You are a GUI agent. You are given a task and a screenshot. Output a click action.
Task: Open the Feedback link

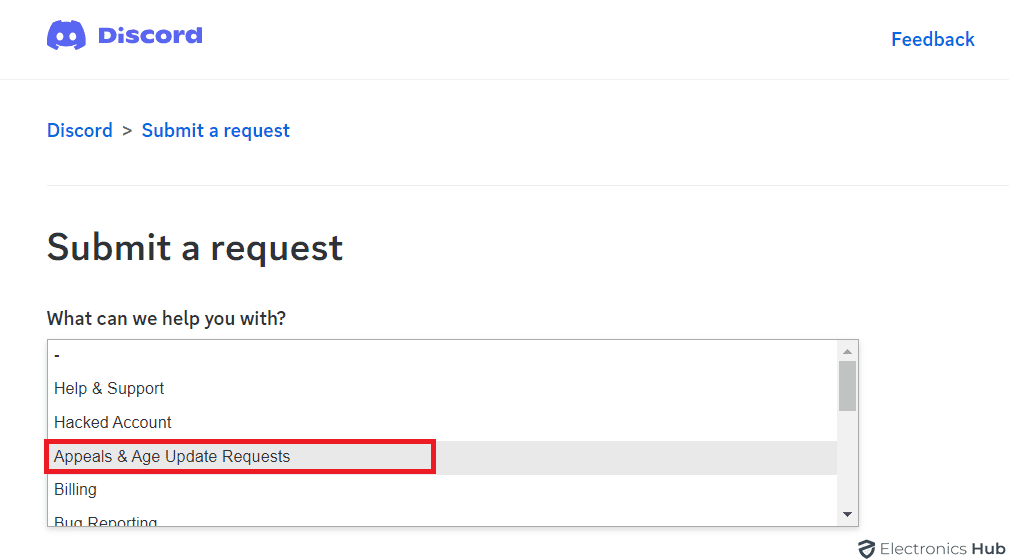coord(932,39)
